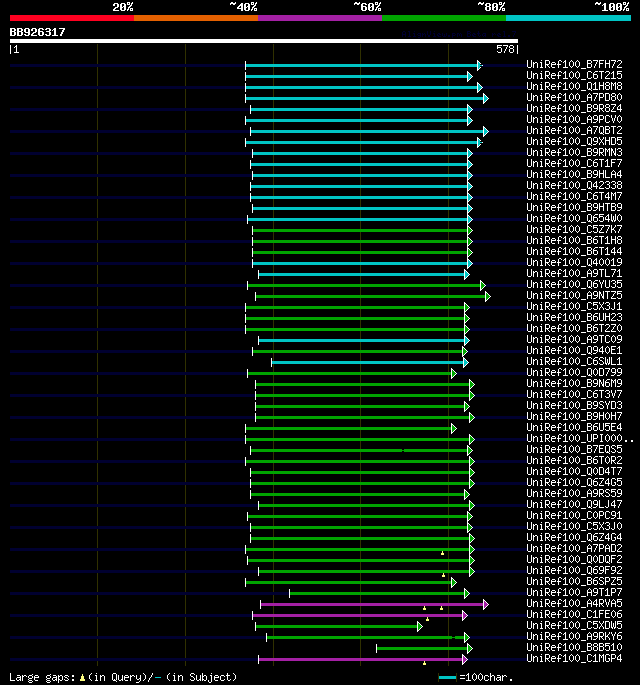640x685 pixels.
Task: Choose the UniRef100_Q9LJ47 entry
Action: point(574,504)
